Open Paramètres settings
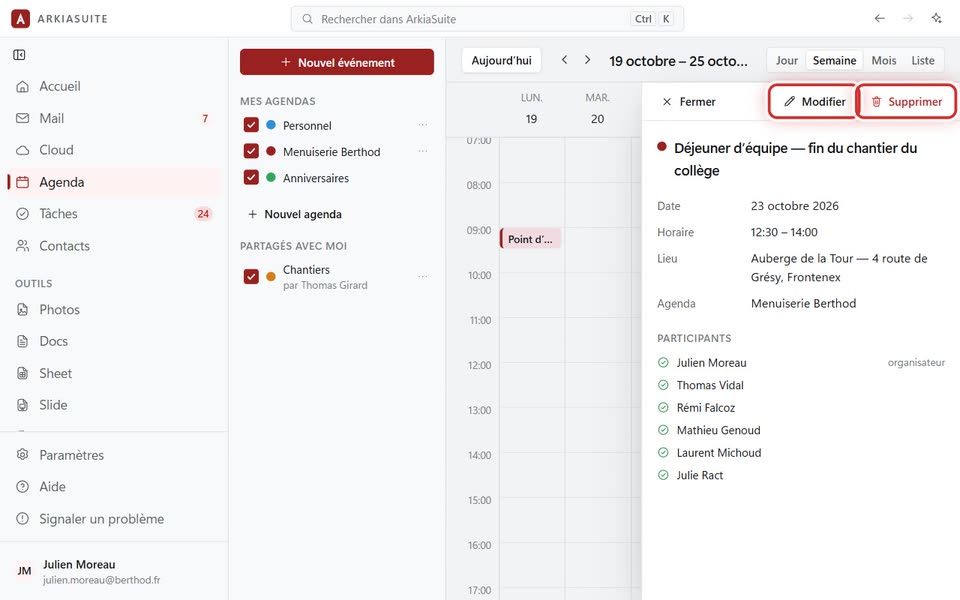Viewport: 960px width, 600px height. 114,455
